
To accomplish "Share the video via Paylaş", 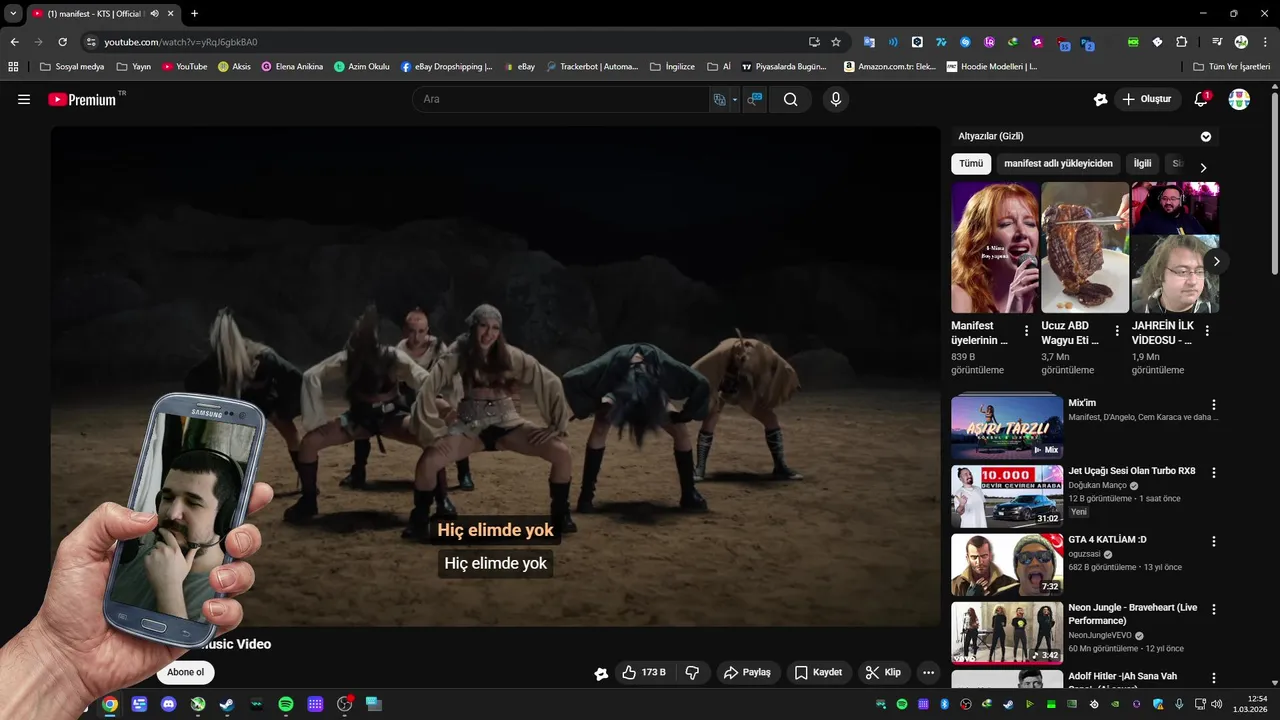I will (x=748, y=672).
